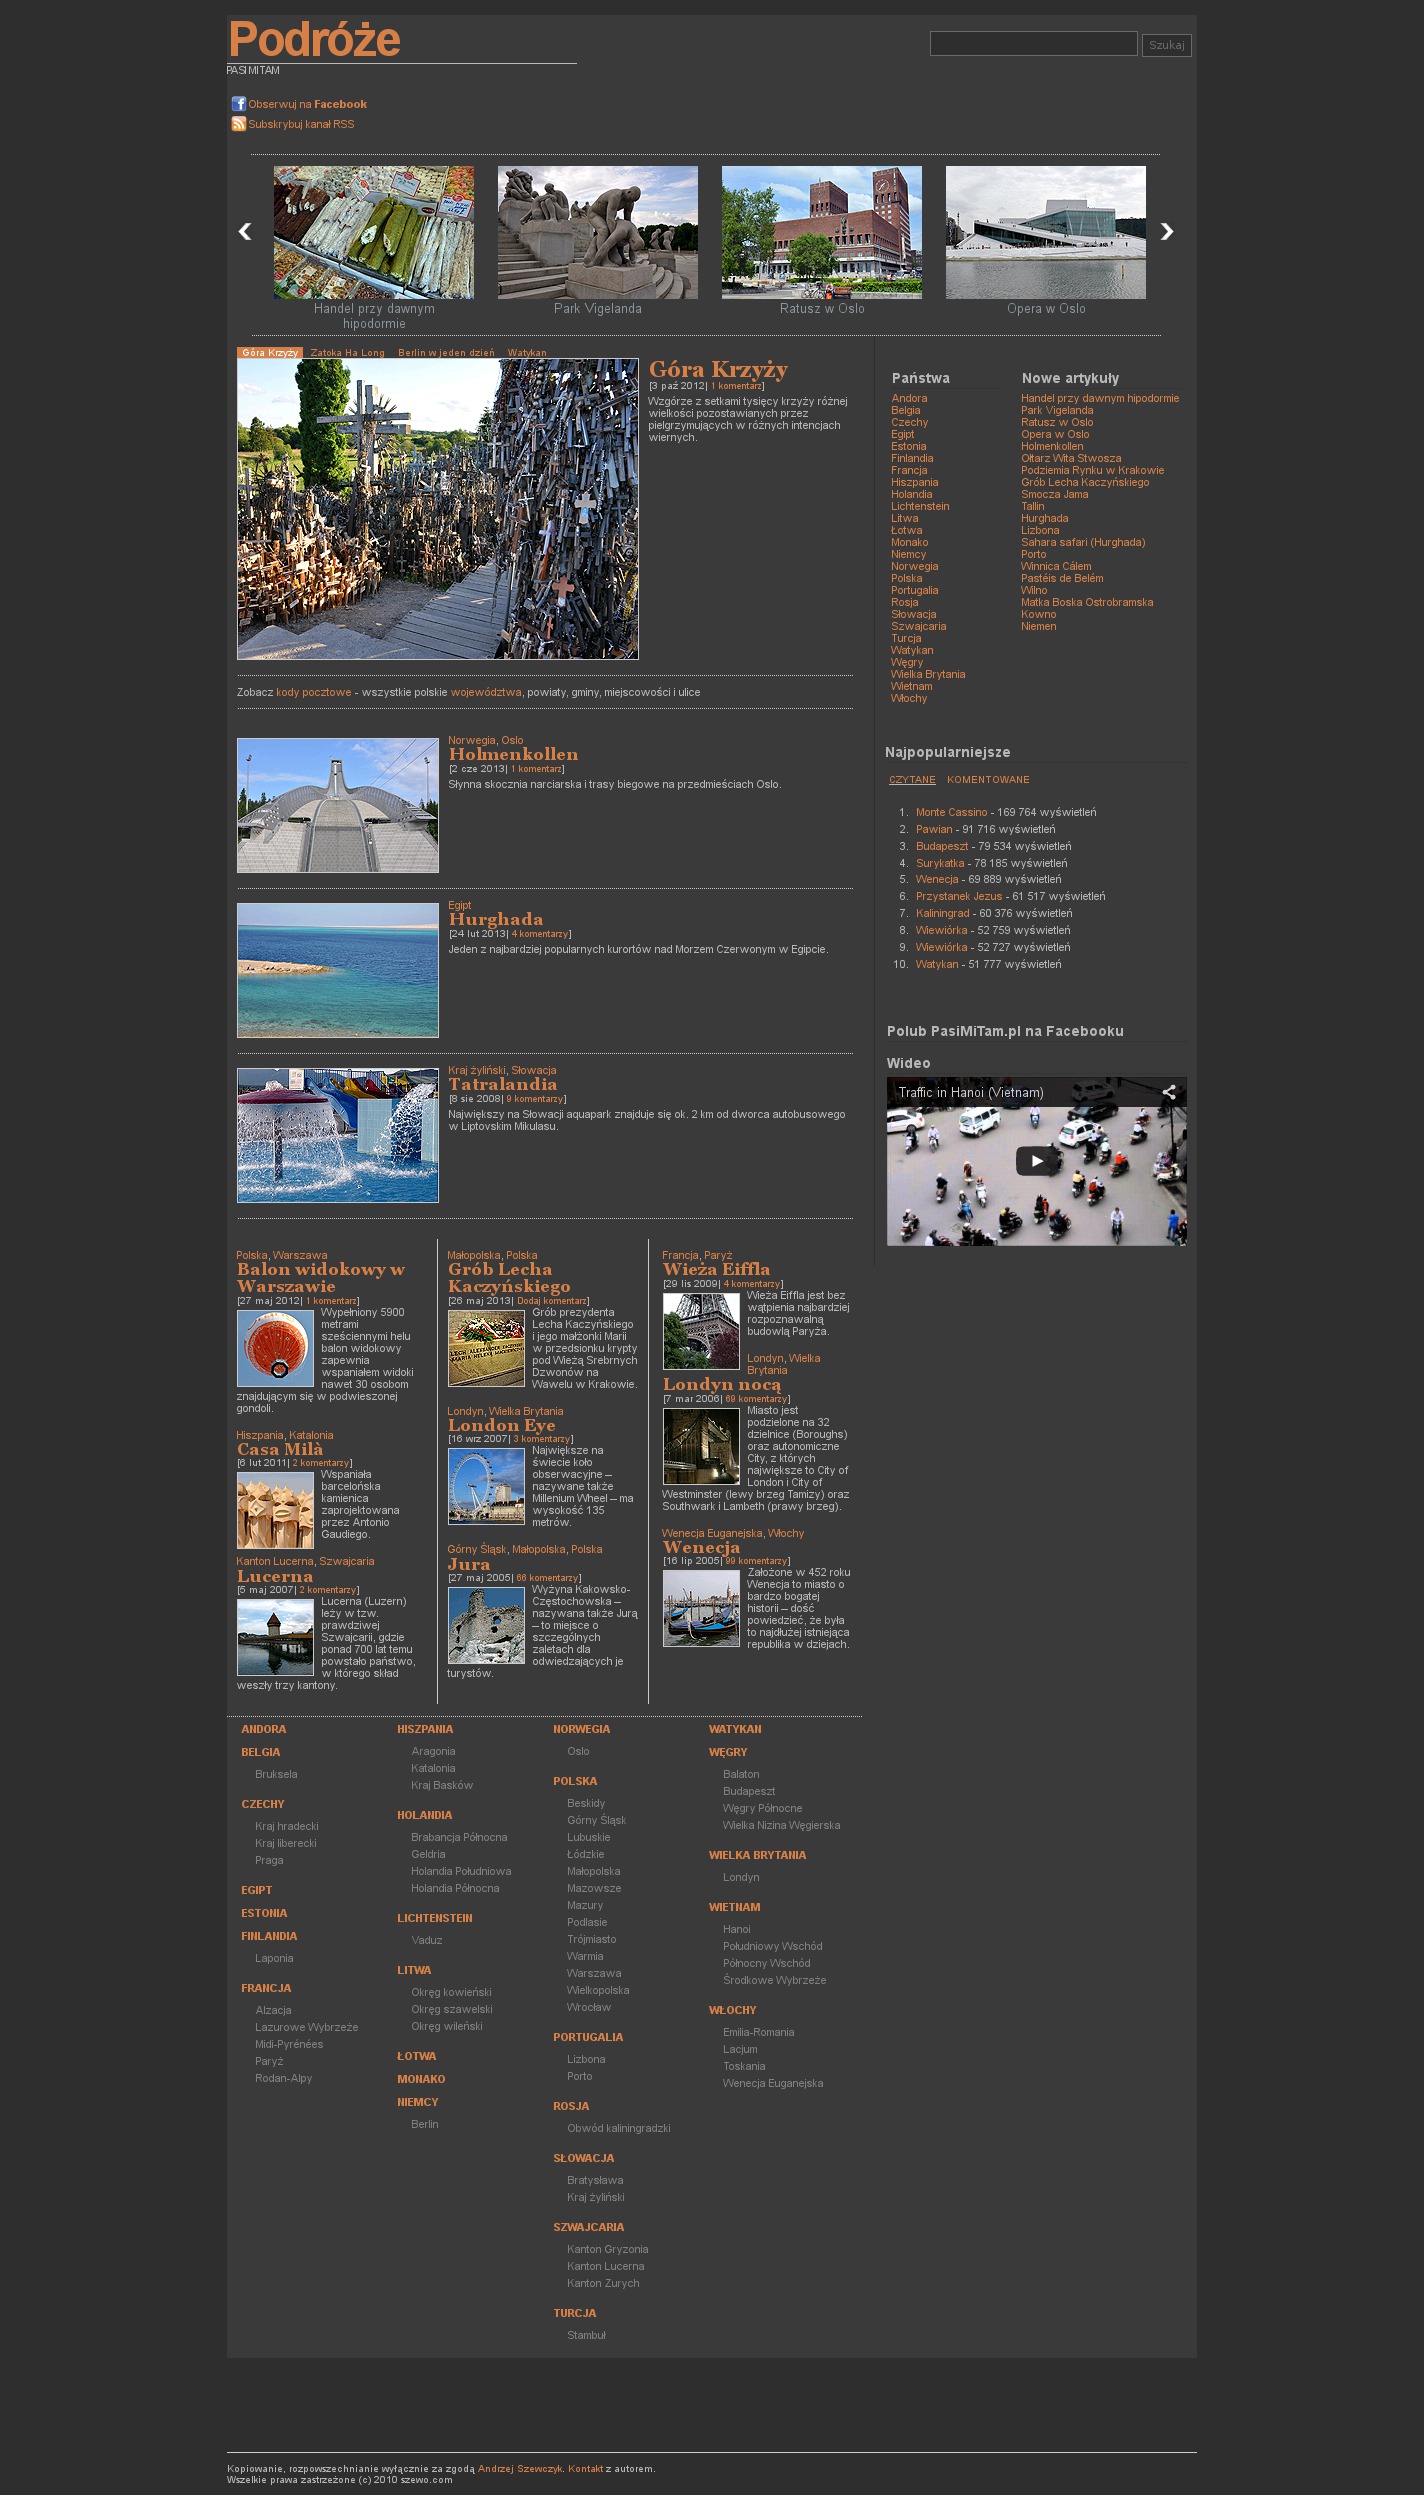Open Monte Cassino in popular list

[x=951, y=812]
